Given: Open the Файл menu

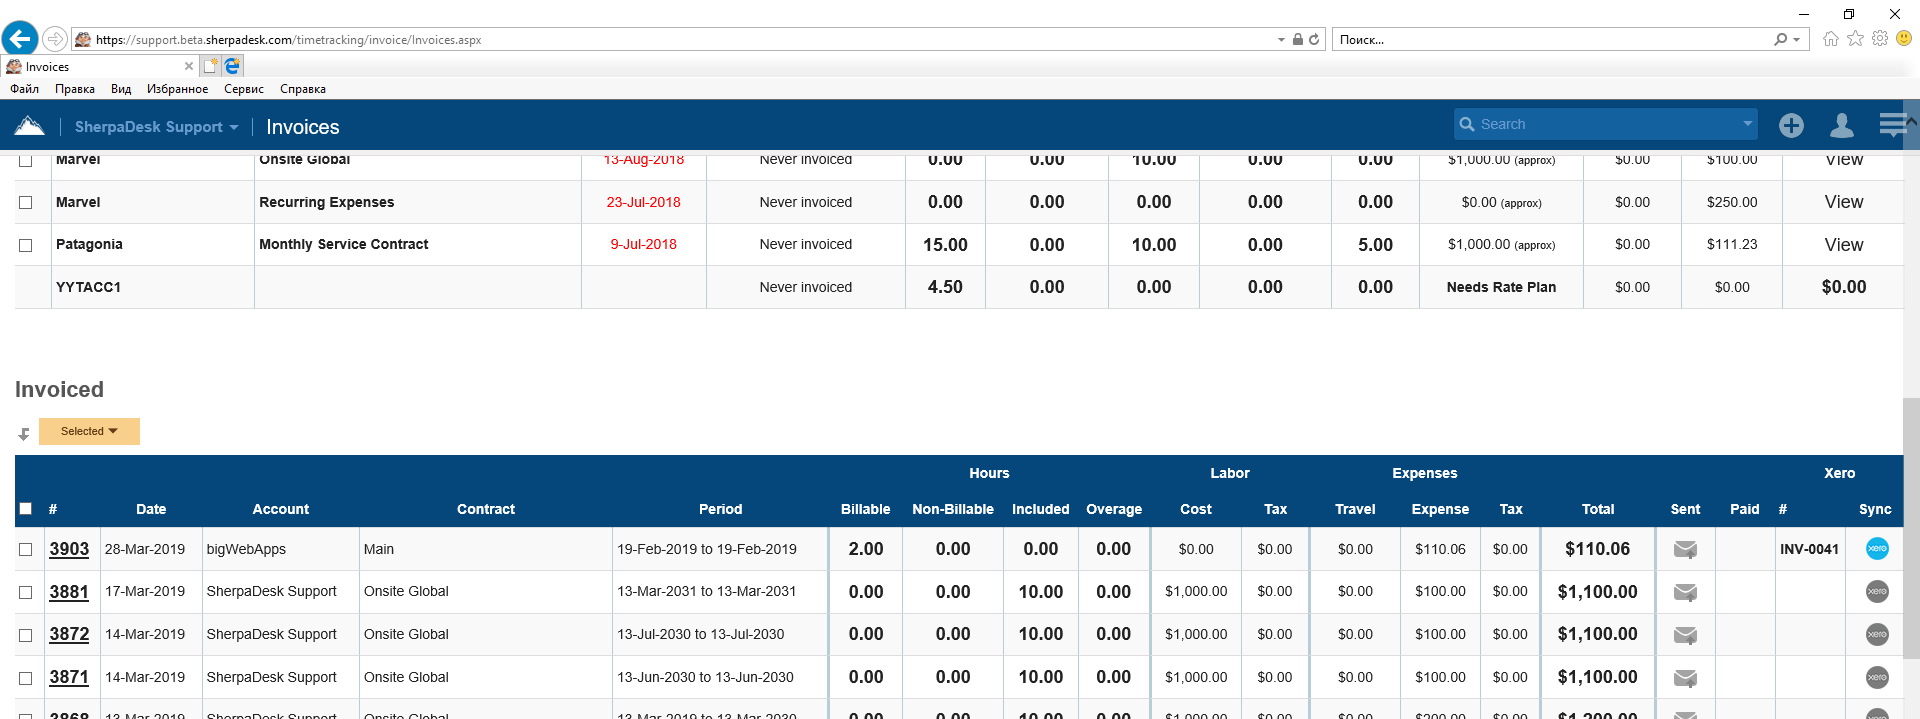Looking at the screenshot, I should pyautogui.click(x=24, y=89).
